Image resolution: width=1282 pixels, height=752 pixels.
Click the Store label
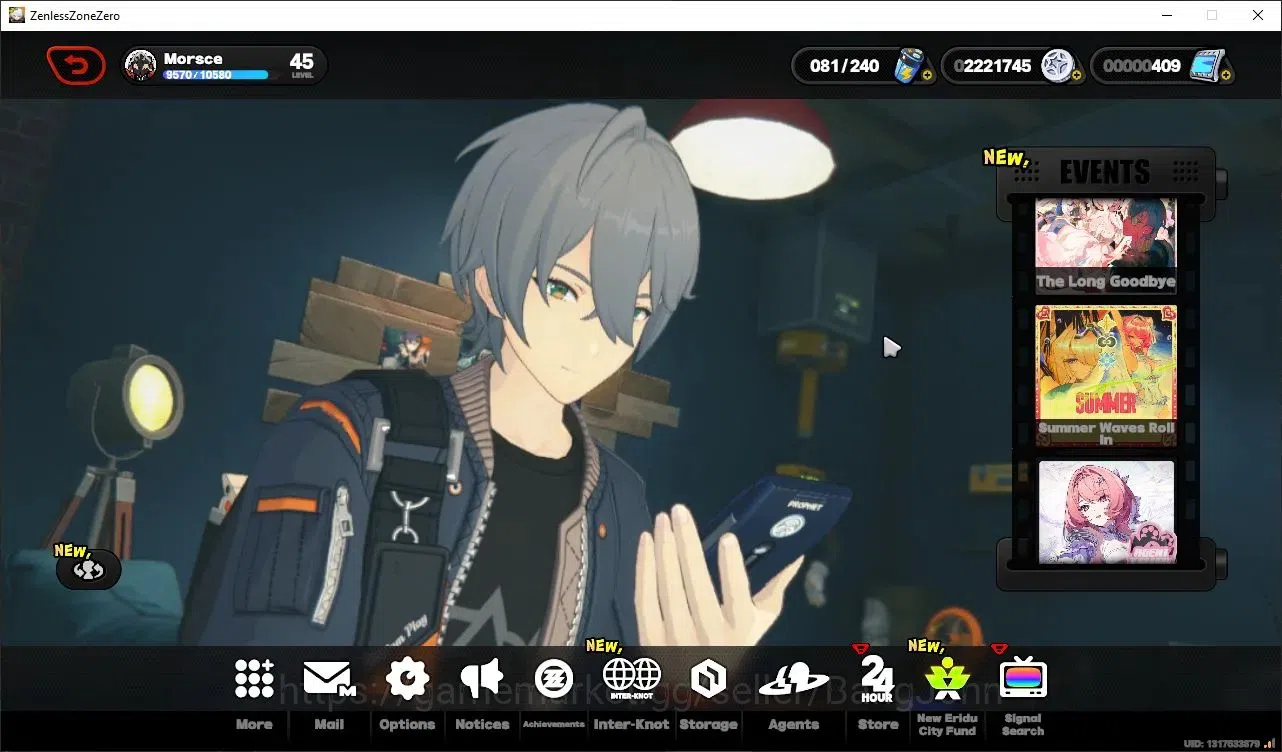tap(877, 724)
